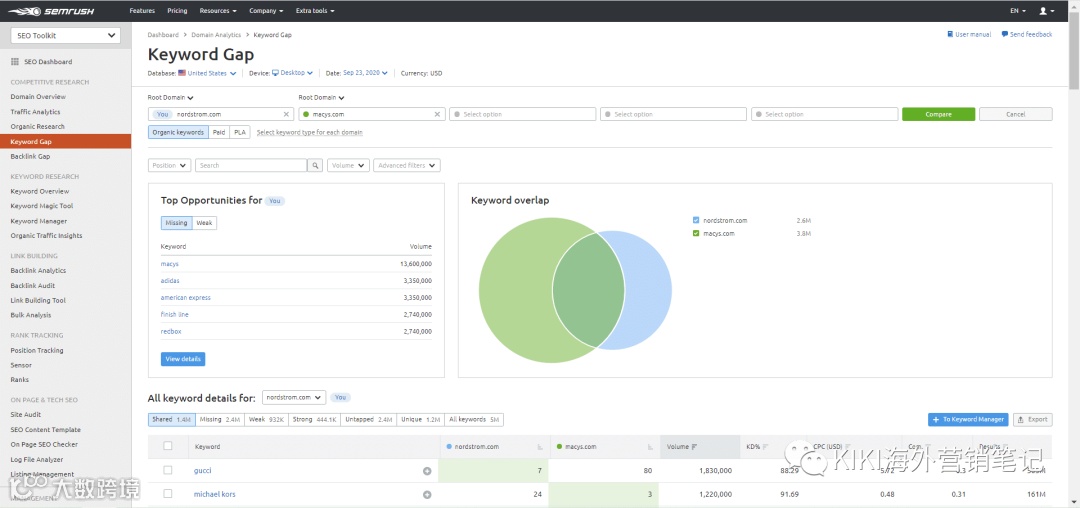Click the filter Search input field
This screenshot has width=1080, height=508.
click(x=251, y=165)
